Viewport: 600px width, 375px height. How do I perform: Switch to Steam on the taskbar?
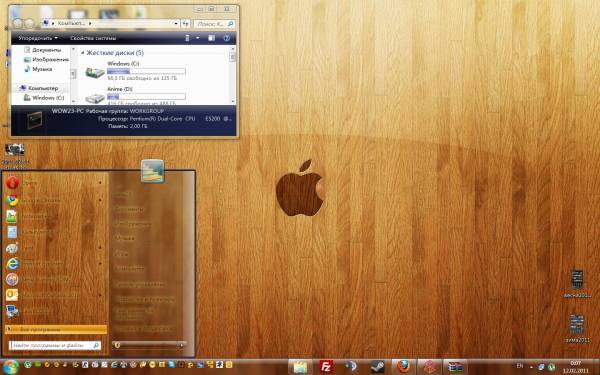tap(378, 367)
